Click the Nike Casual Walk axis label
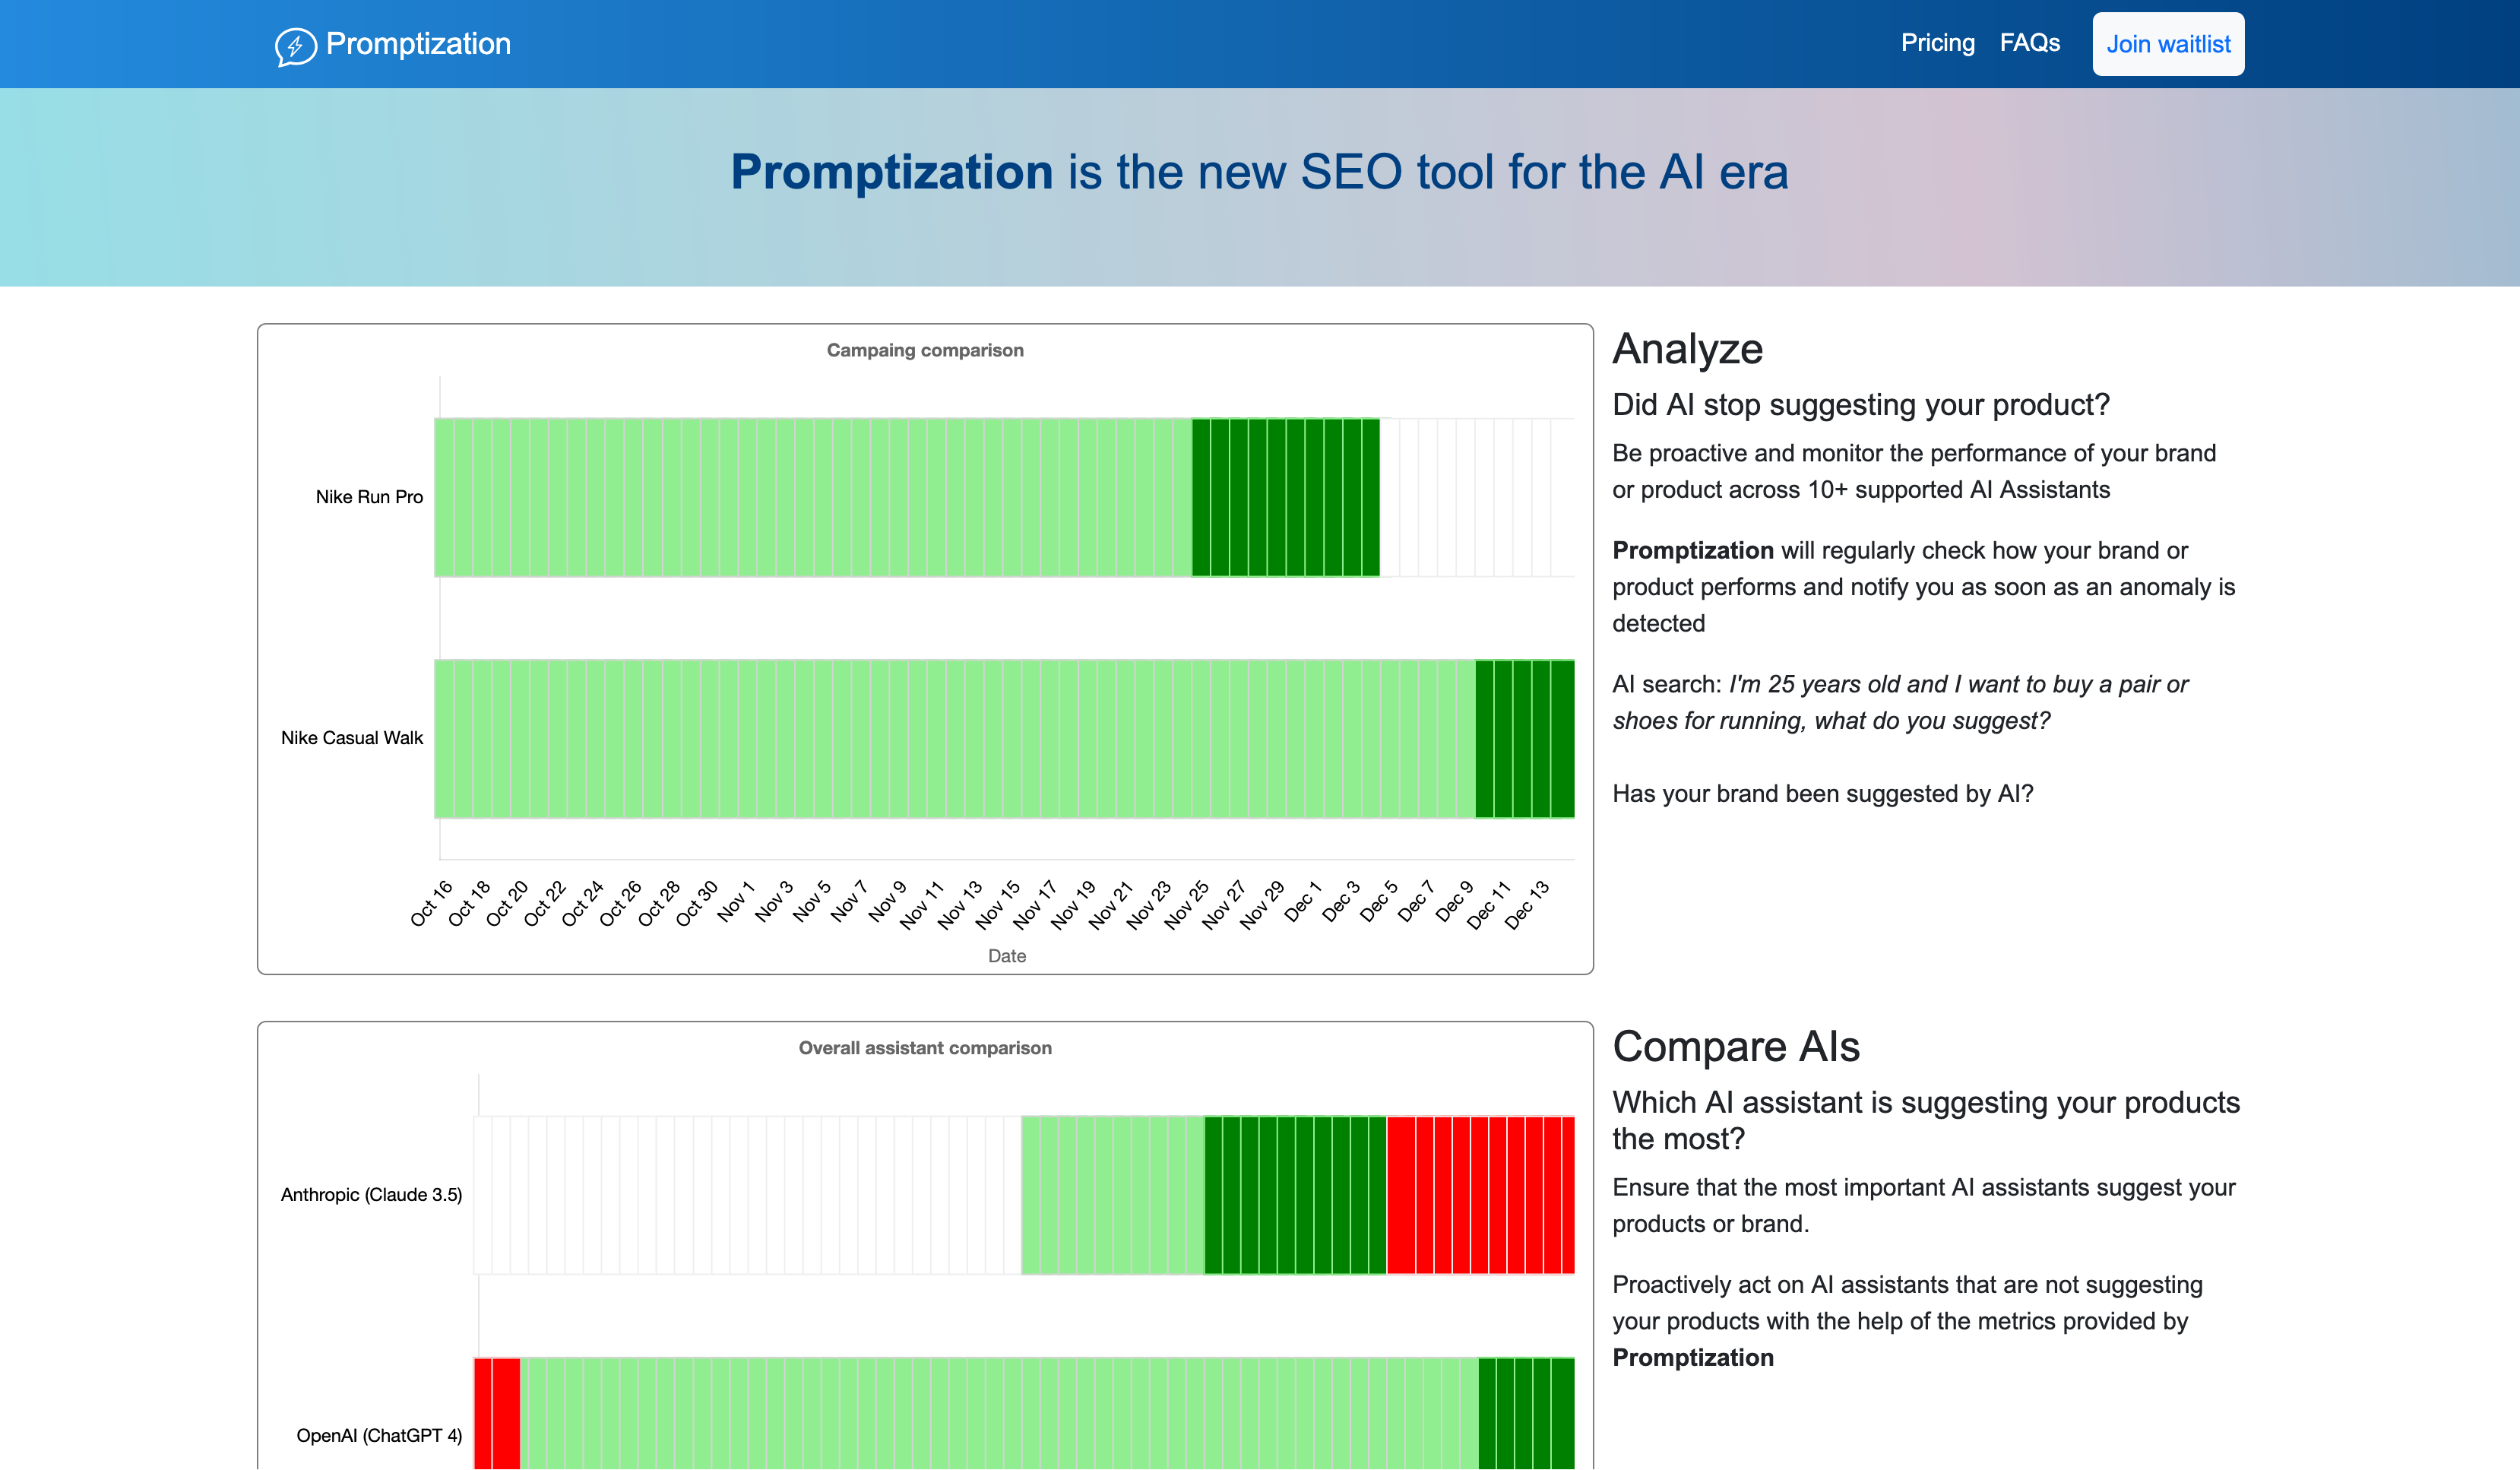The image size is (2520, 1470). [x=352, y=738]
